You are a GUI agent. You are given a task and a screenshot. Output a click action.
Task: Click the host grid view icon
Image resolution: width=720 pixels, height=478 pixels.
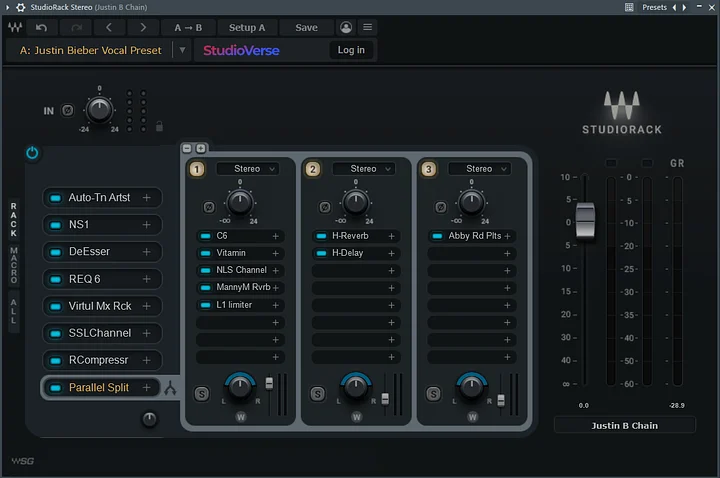(x=629, y=7)
